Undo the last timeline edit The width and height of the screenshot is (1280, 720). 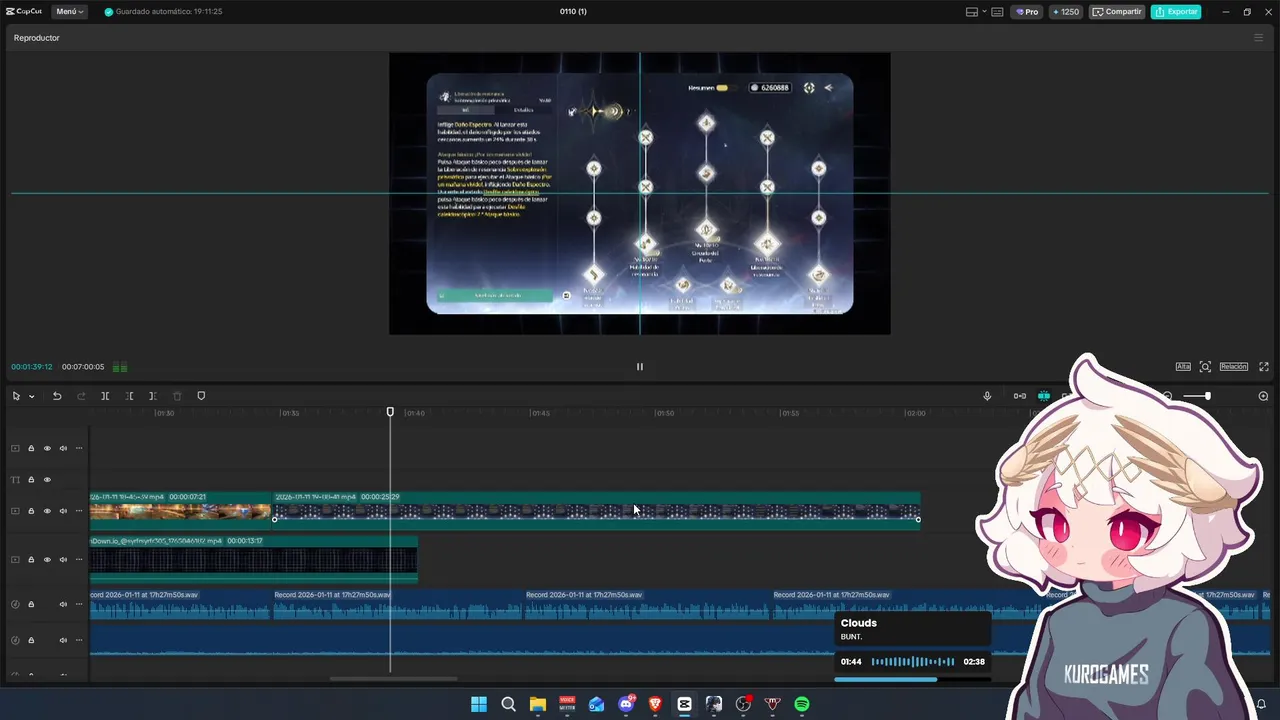tap(57, 396)
